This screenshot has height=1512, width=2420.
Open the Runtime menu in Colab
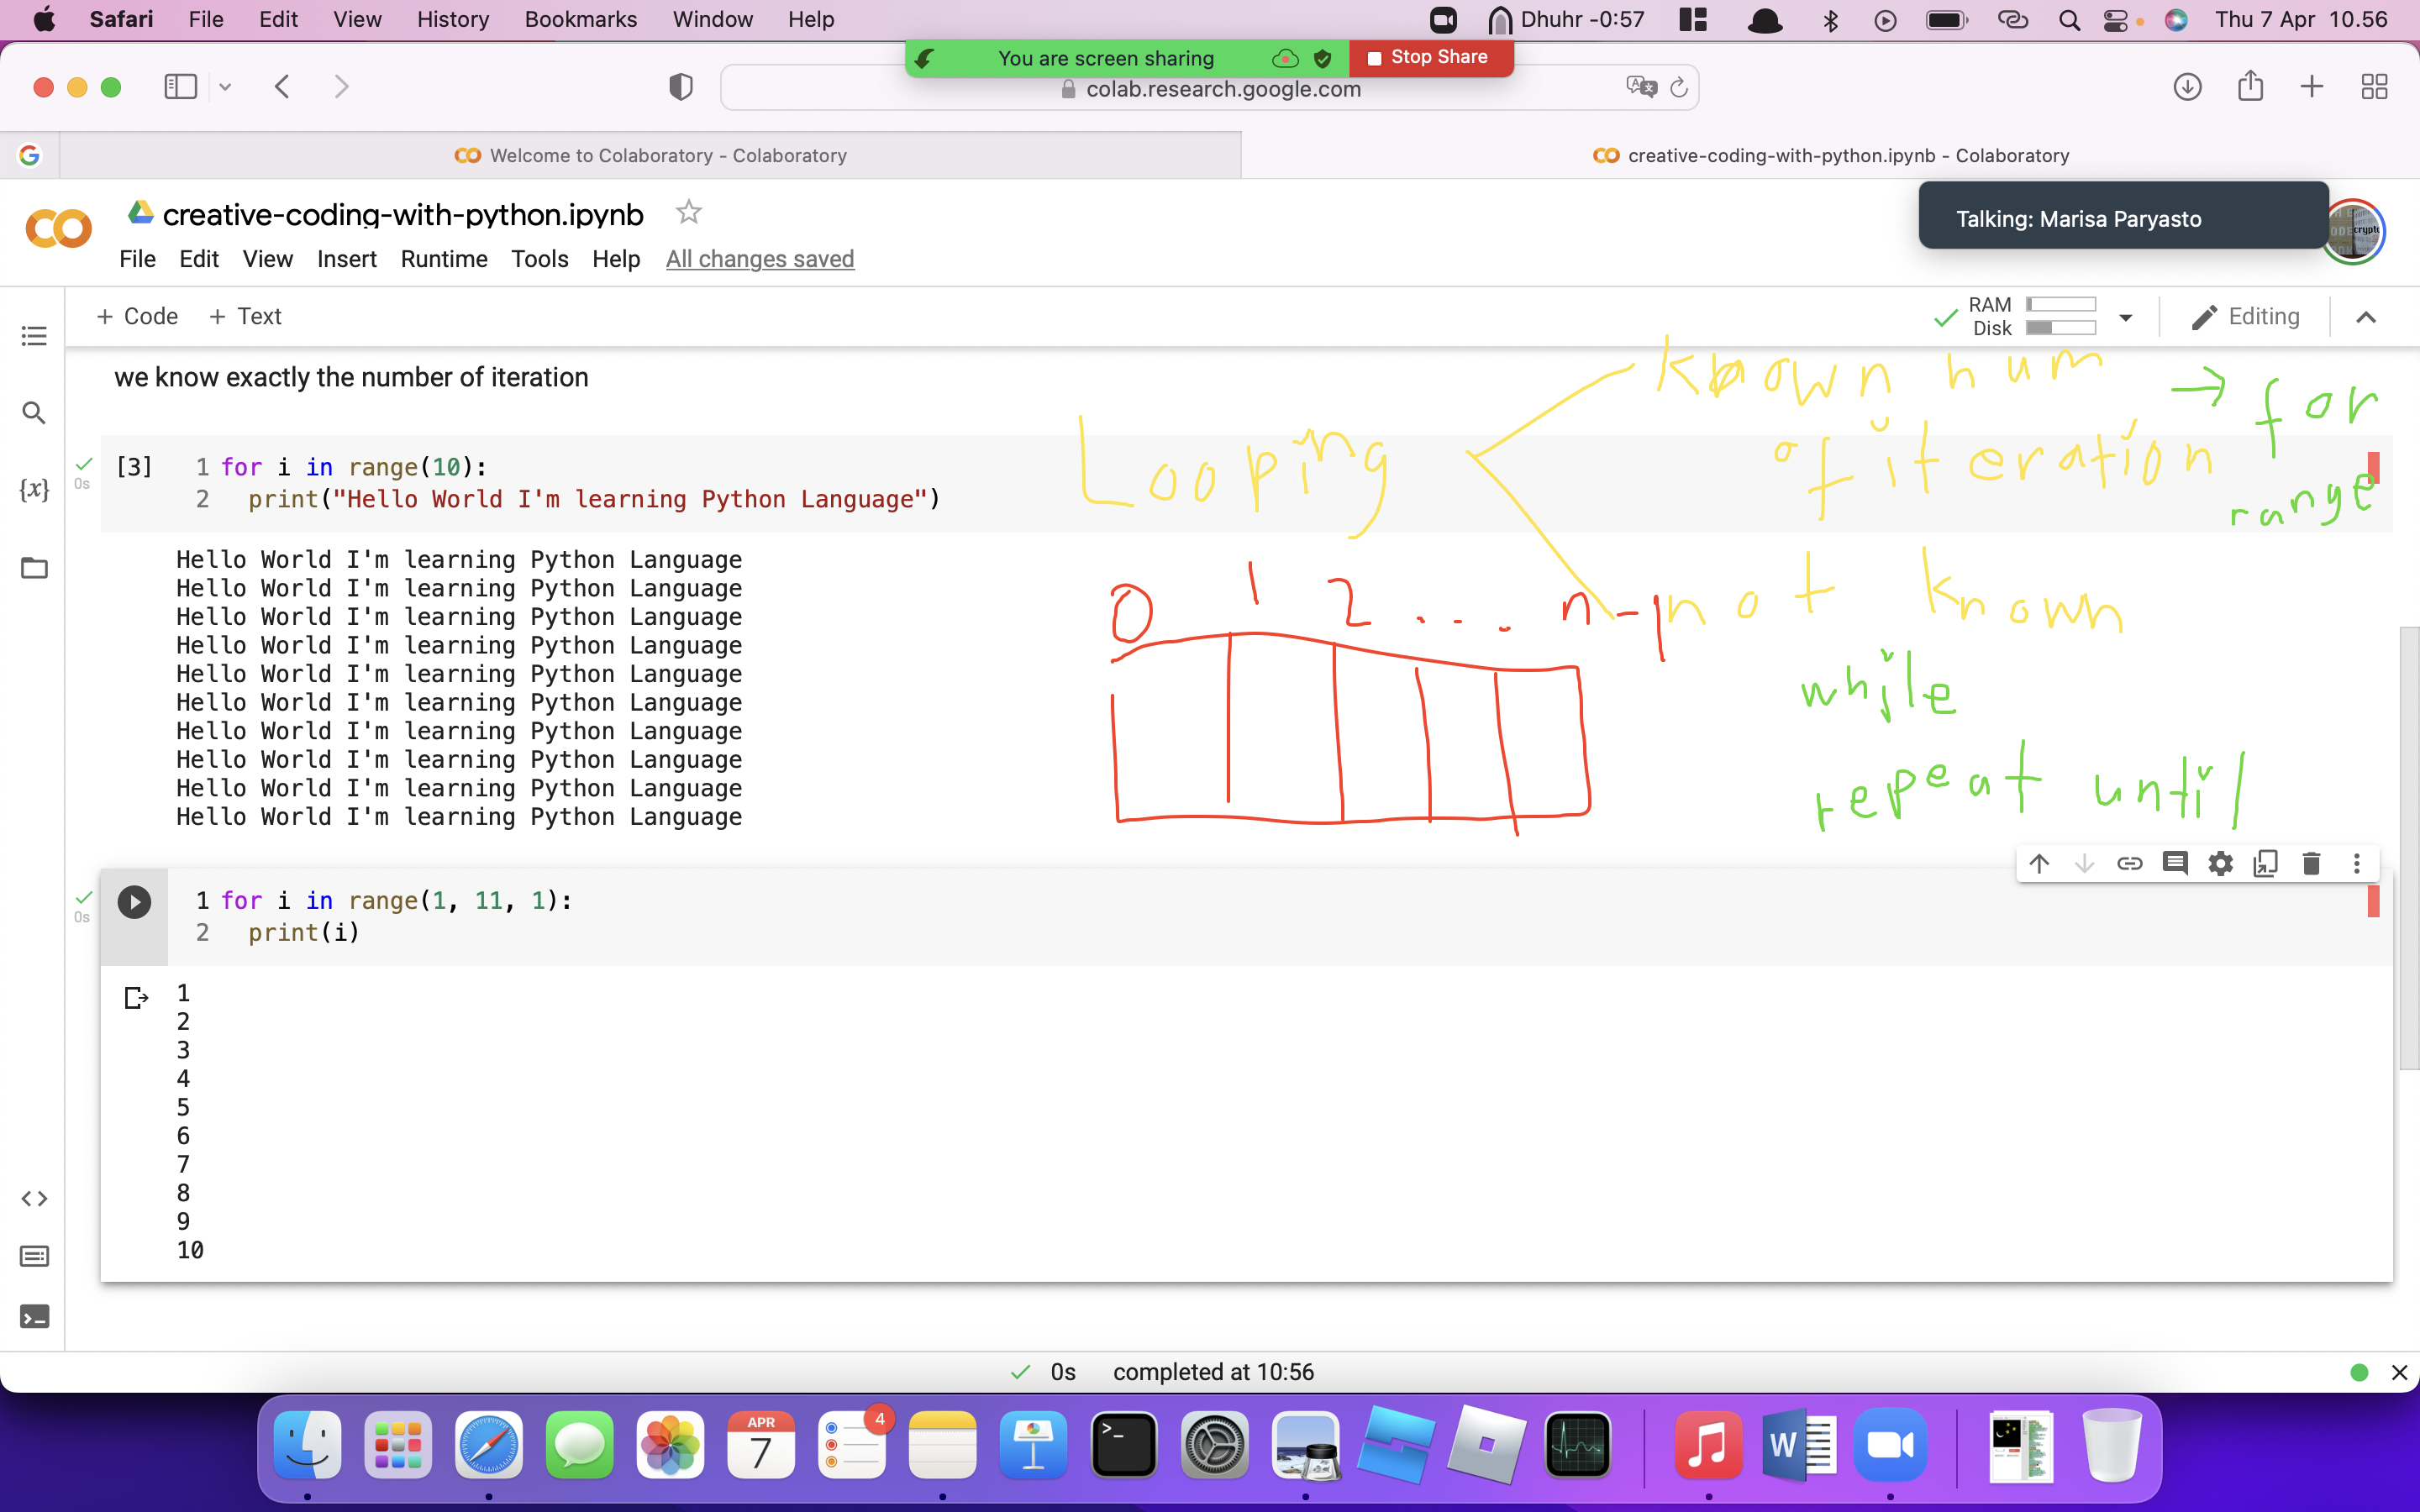(444, 259)
